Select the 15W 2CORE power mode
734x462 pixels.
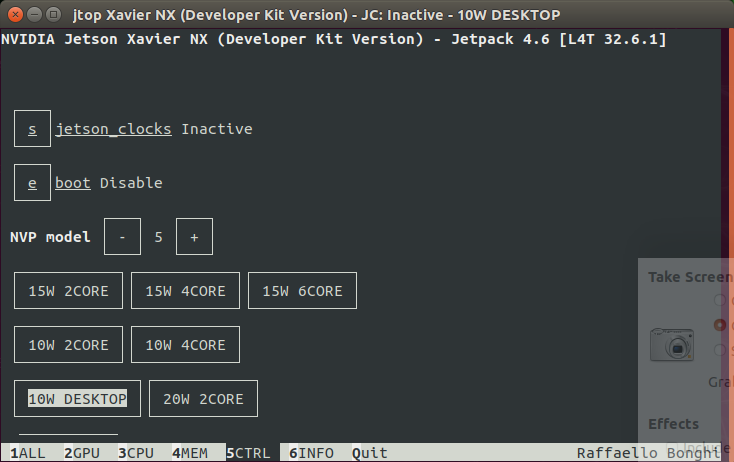[x=68, y=291]
